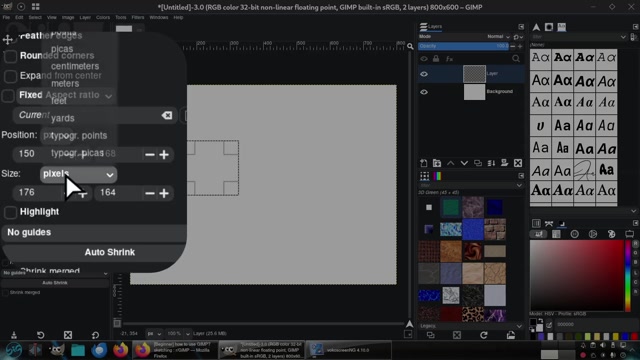
Task: Open the File menu
Action: pyautogui.click(x=6, y=18)
